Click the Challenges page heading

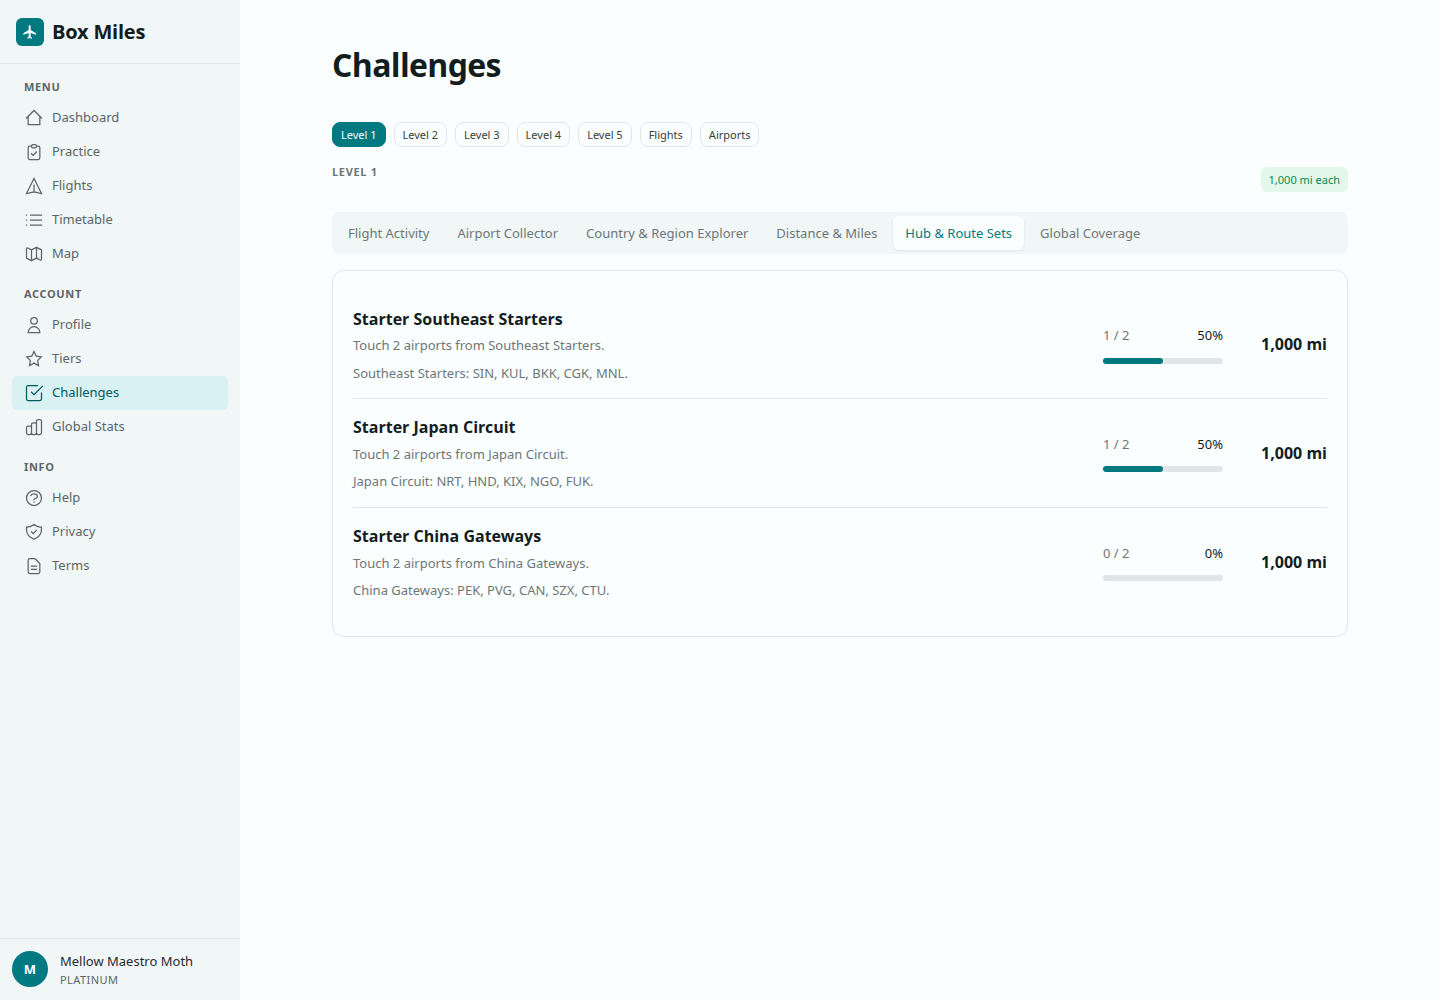point(416,66)
